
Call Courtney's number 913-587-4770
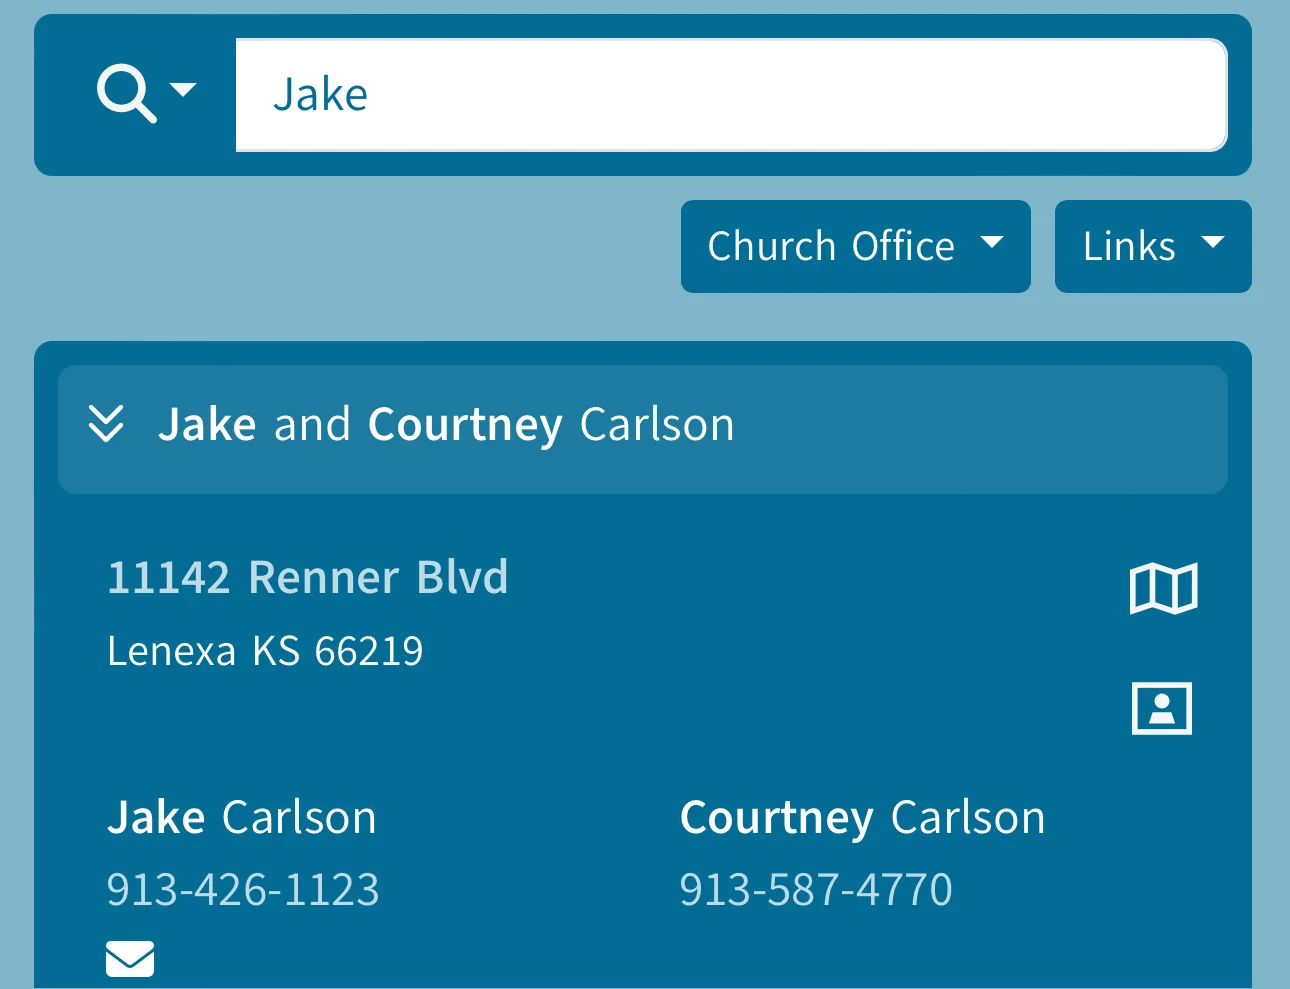click(816, 889)
